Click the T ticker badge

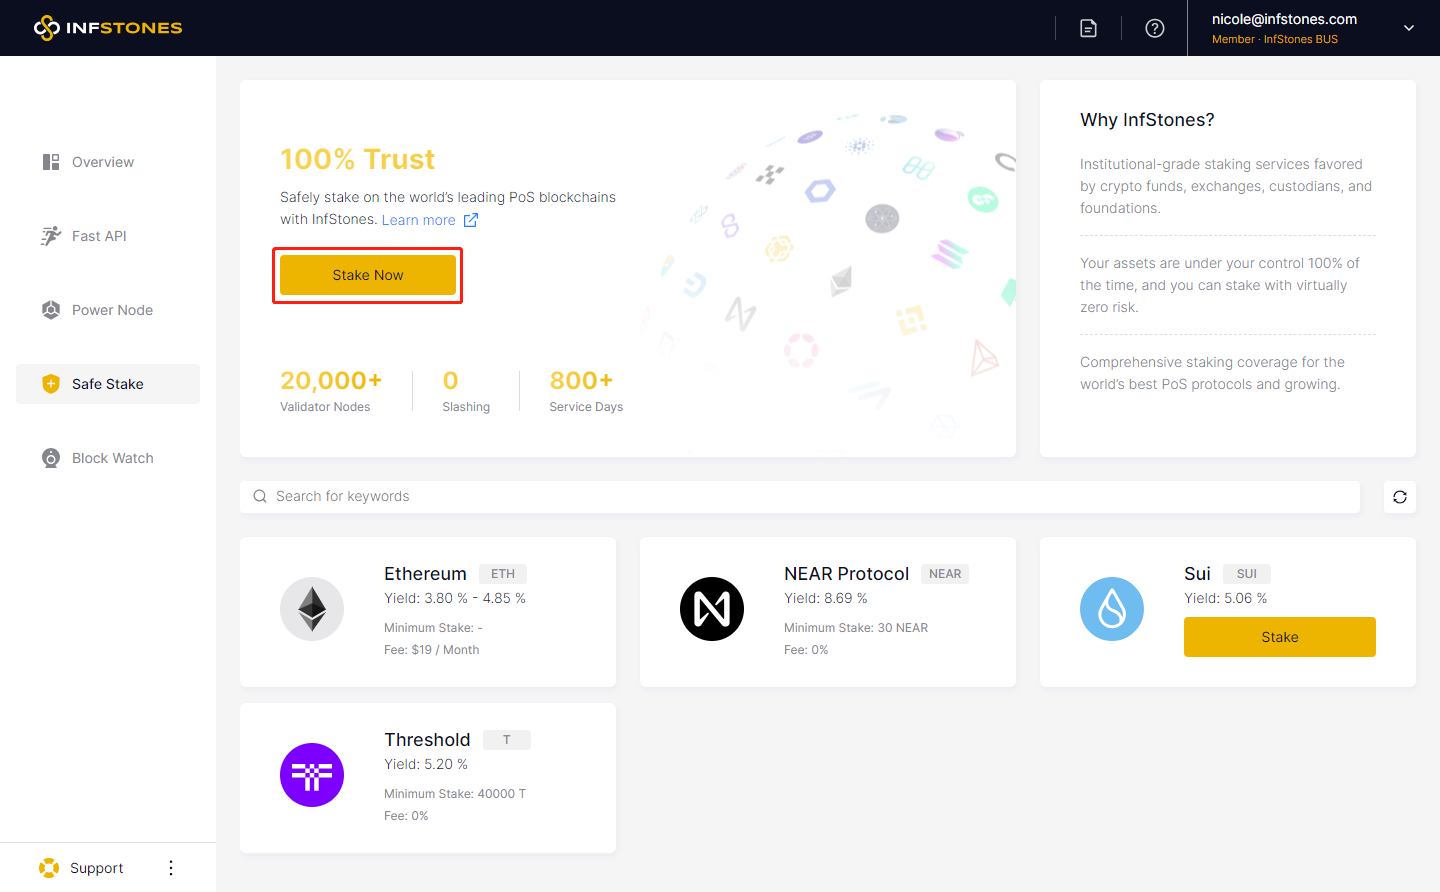pyautogui.click(x=507, y=740)
